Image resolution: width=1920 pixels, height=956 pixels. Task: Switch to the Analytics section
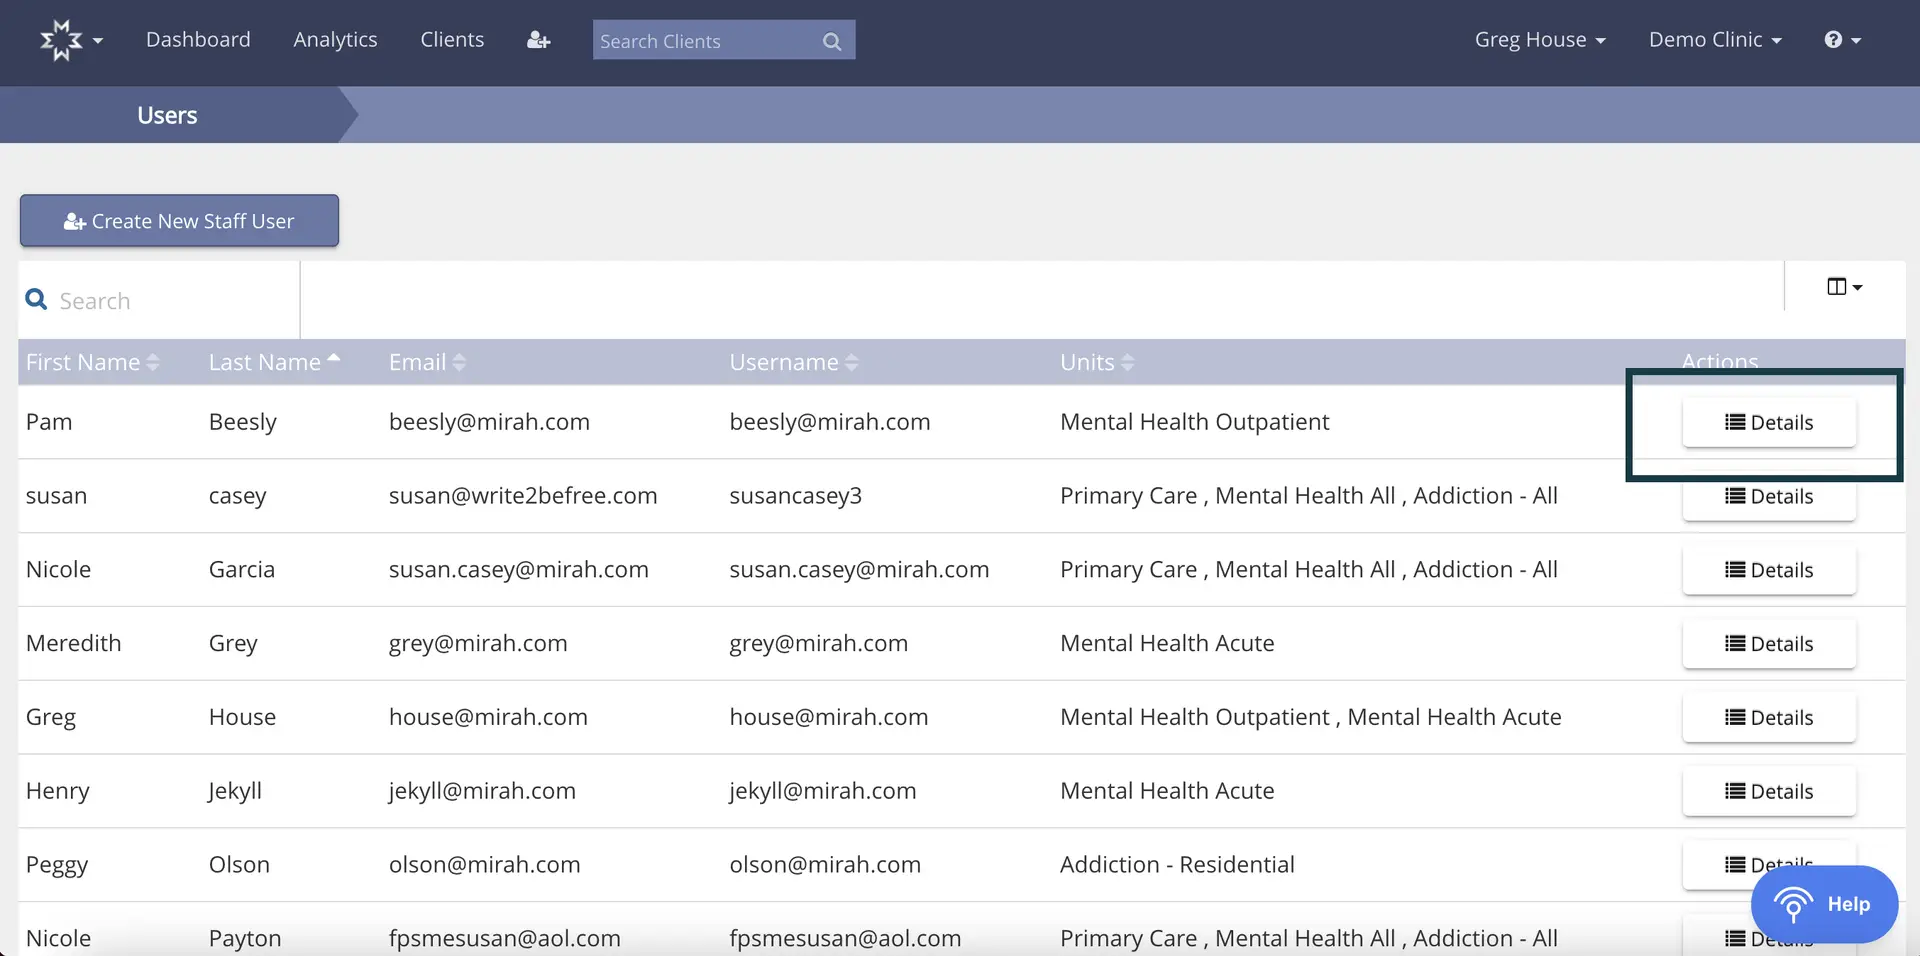[335, 39]
